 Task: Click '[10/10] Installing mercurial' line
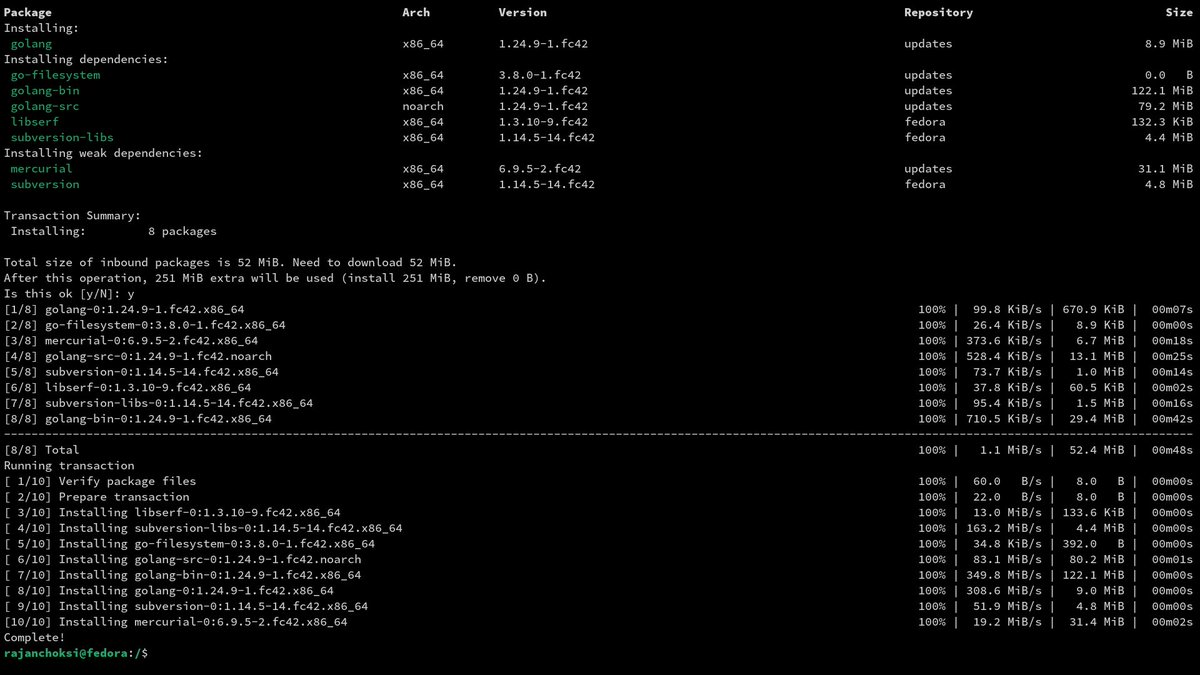pyautogui.click(x=176, y=622)
